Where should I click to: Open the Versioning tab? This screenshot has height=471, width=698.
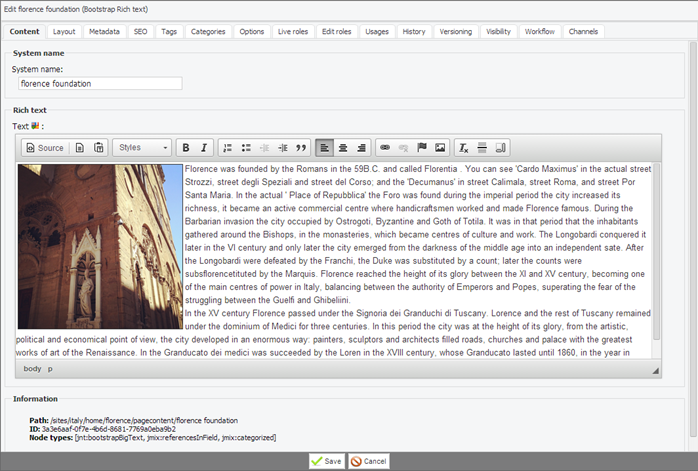click(456, 32)
